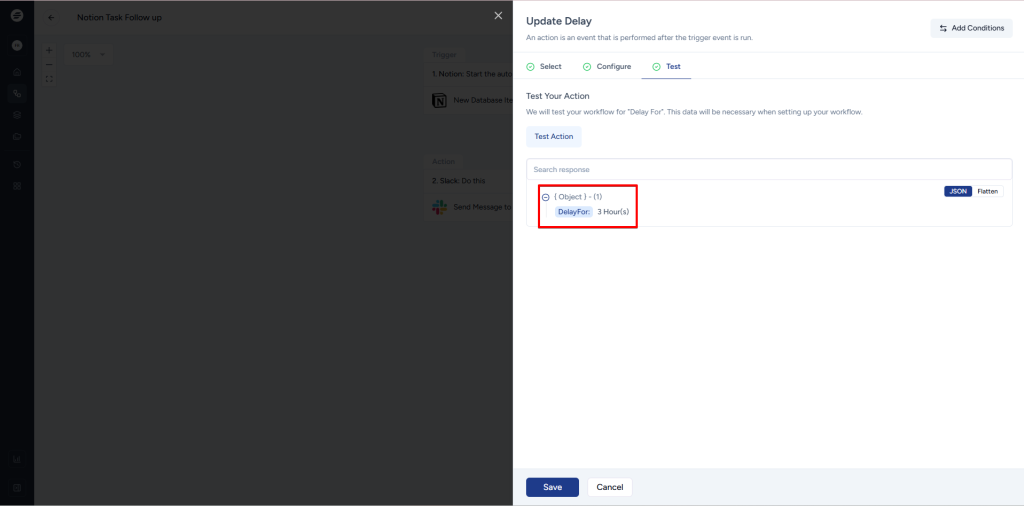Click the Test Action button
The width and height of the screenshot is (1024, 506).
pyautogui.click(x=554, y=136)
